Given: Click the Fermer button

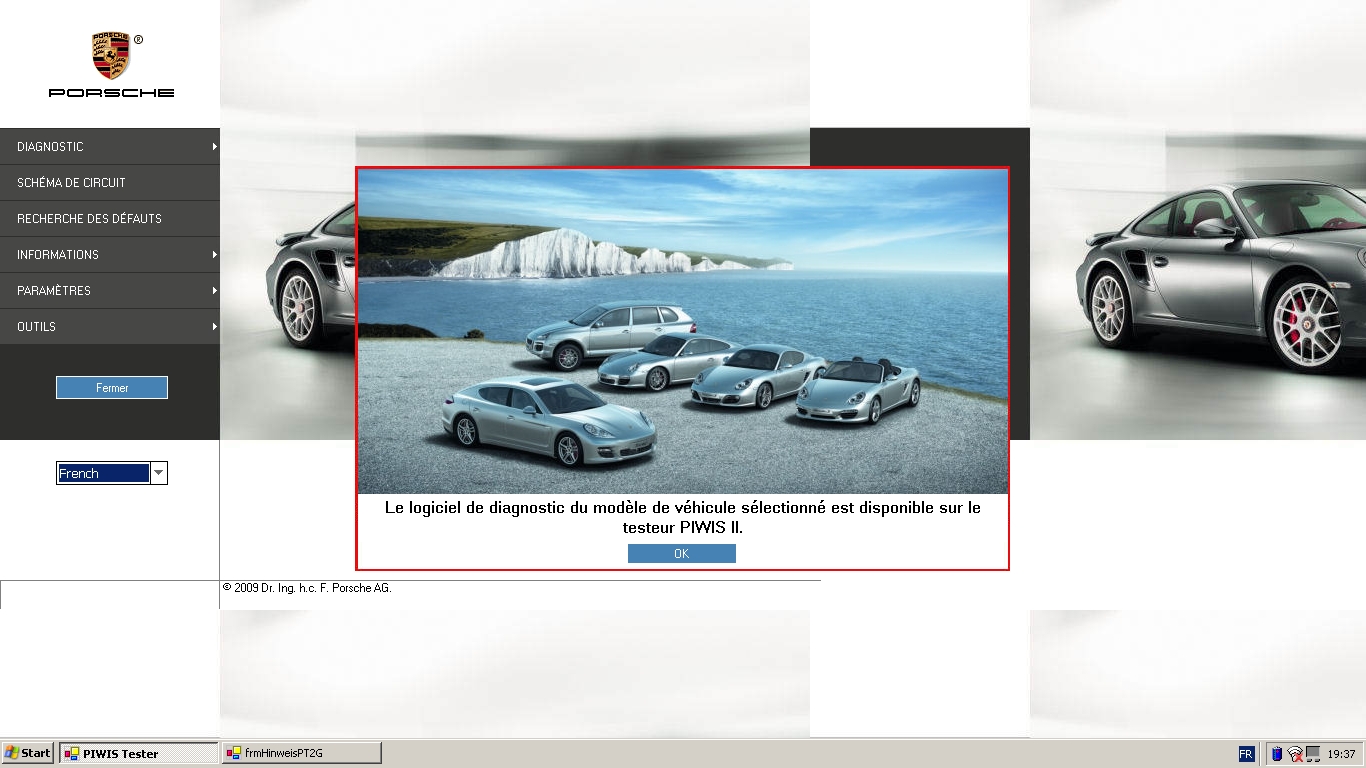Looking at the screenshot, I should click(x=112, y=387).
